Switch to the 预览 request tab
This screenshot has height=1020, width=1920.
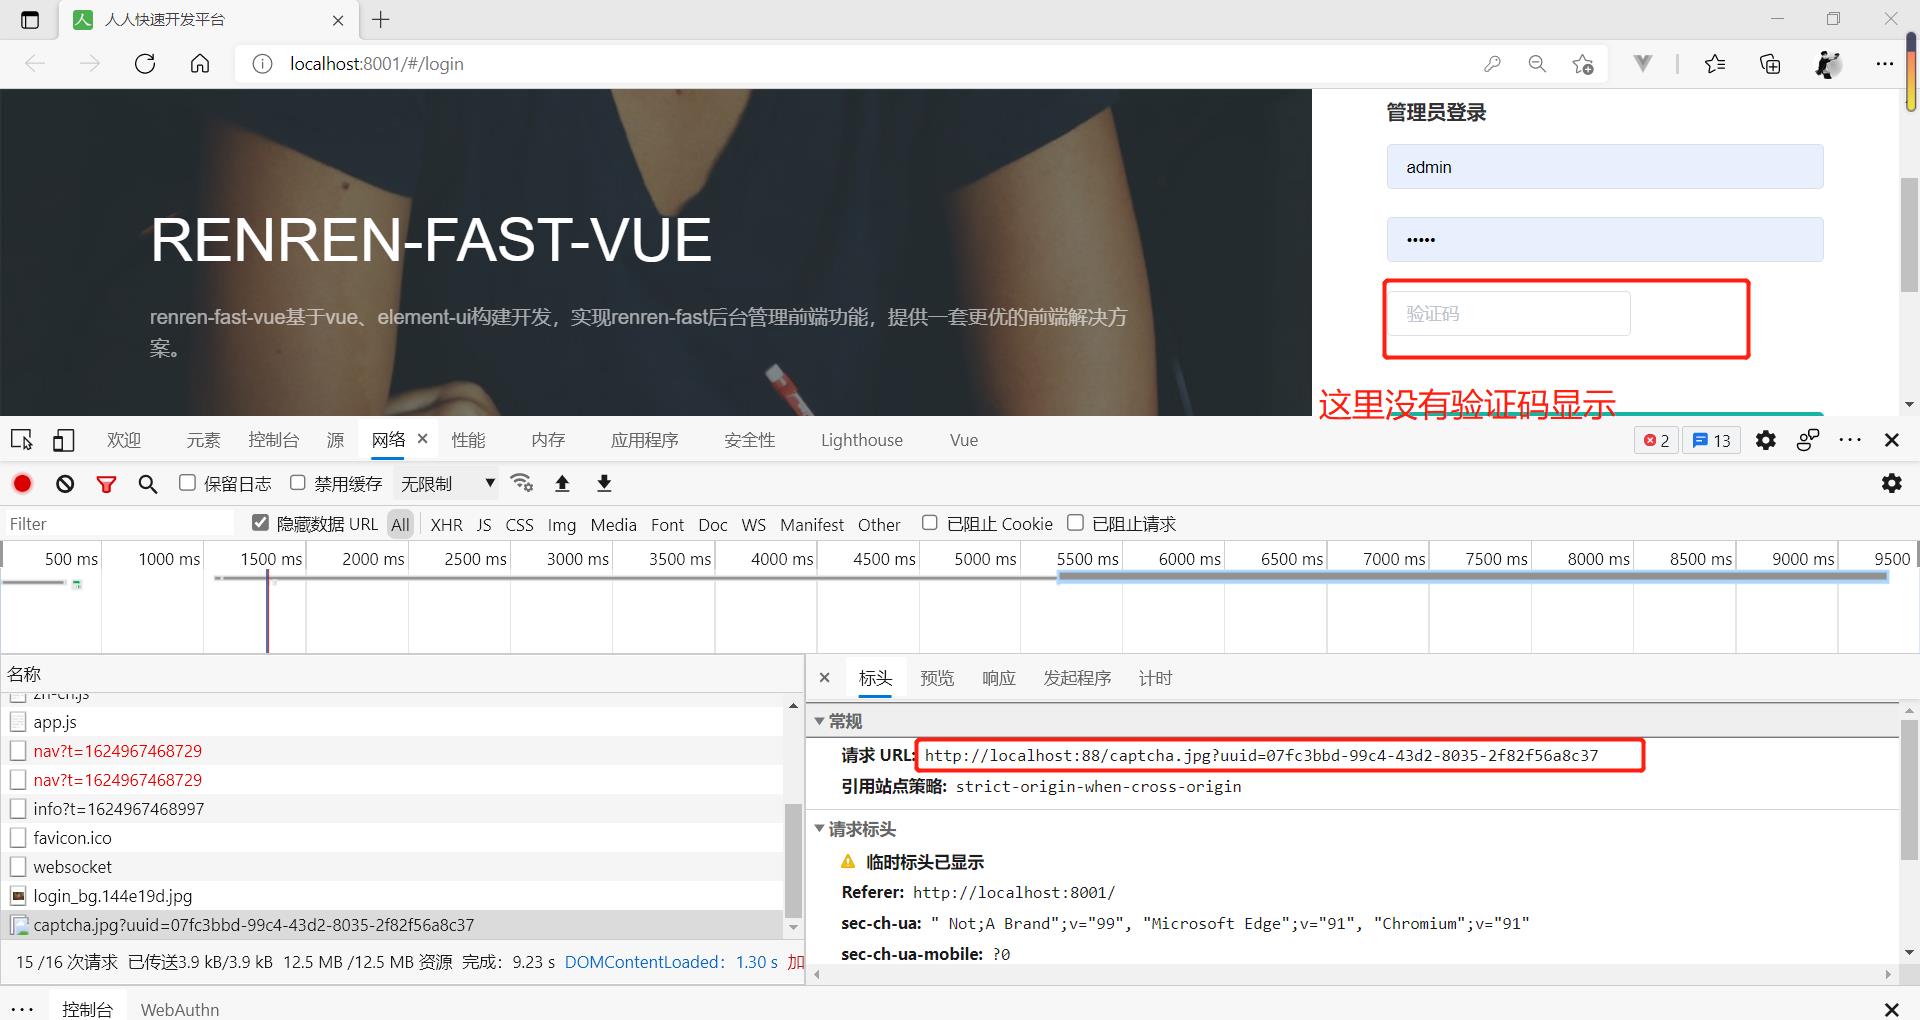coord(937,678)
